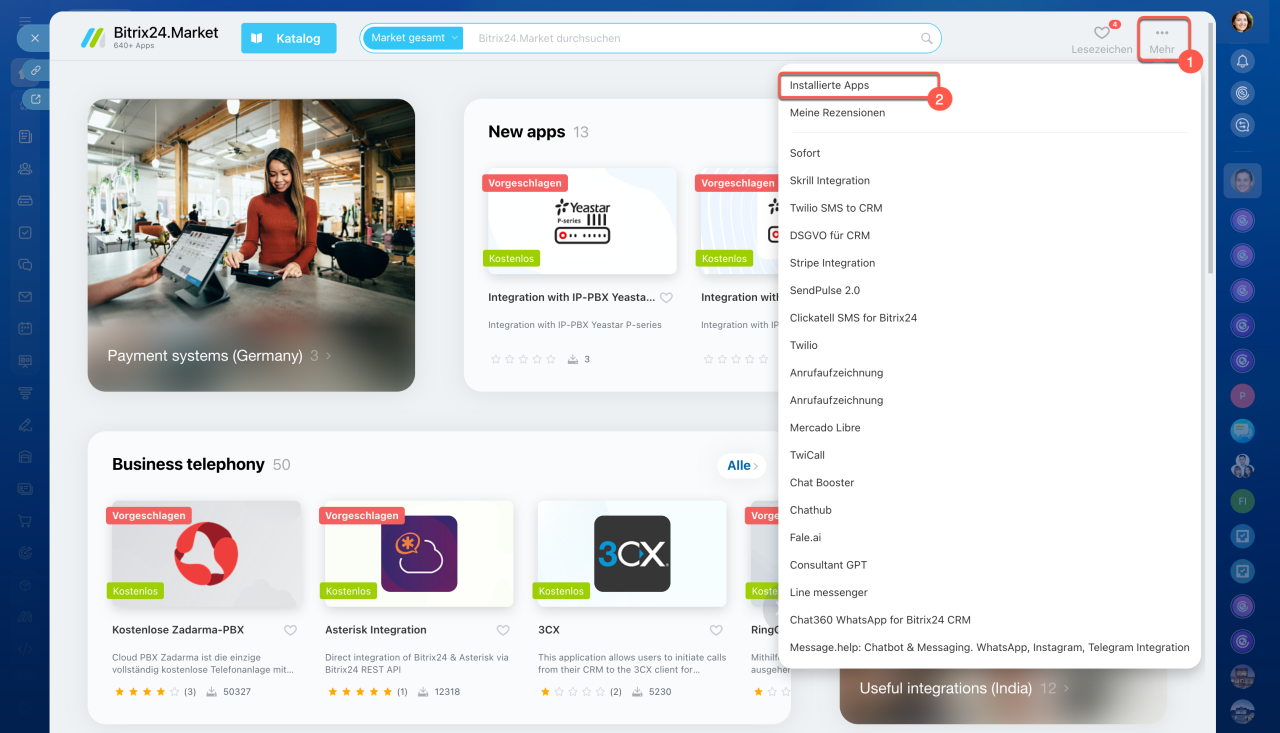This screenshot has height=733, width=1280.
Task: Open the Katalog button
Action: point(288,38)
